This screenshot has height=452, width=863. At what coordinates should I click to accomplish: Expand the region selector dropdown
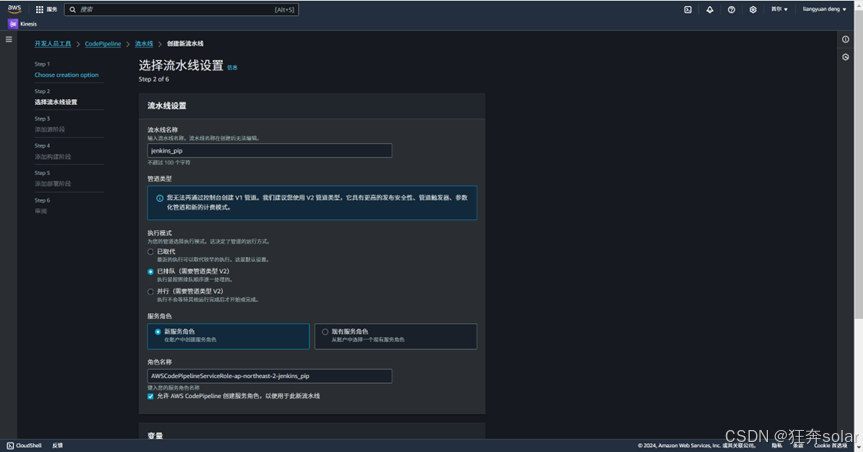(779, 9)
